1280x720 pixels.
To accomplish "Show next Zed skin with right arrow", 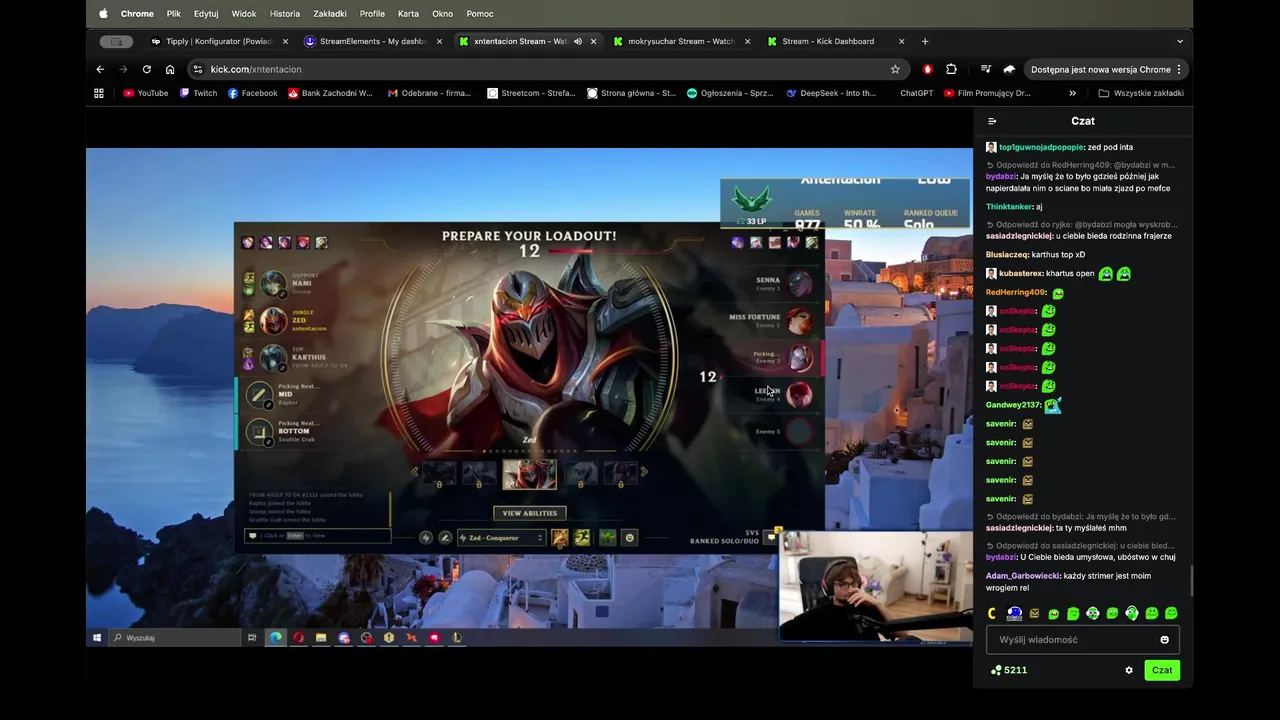I will [x=644, y=472].
